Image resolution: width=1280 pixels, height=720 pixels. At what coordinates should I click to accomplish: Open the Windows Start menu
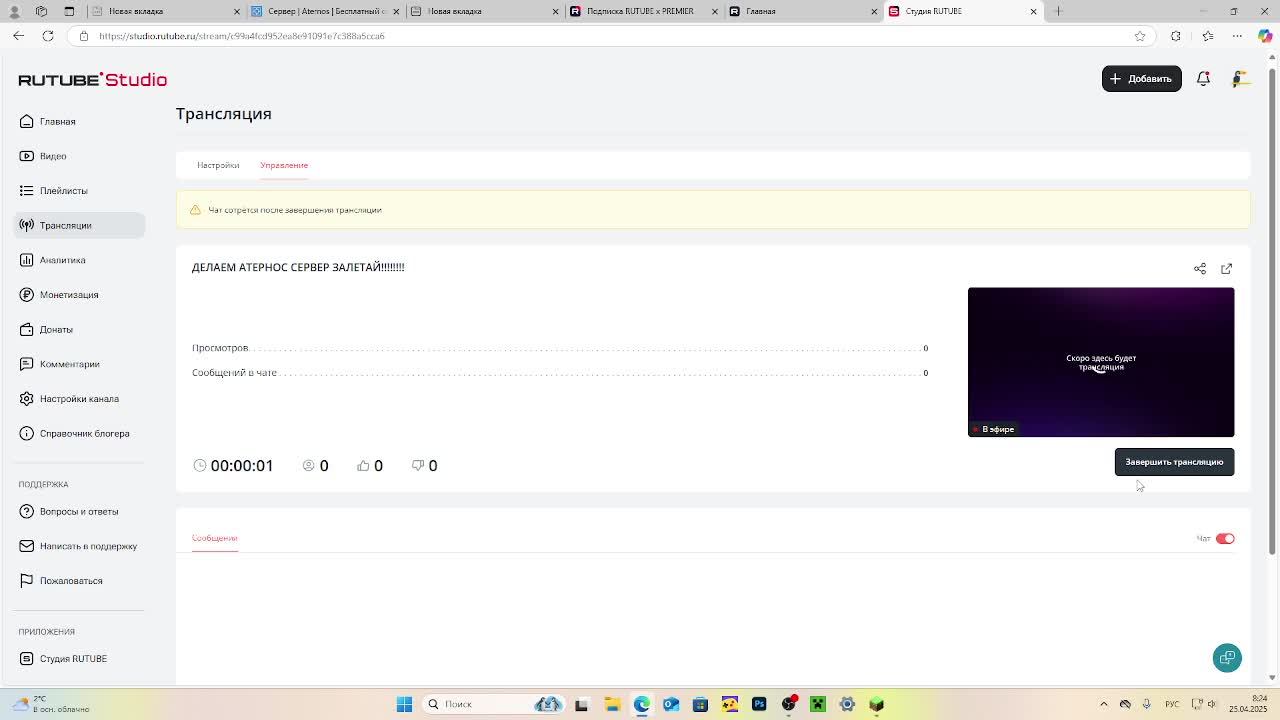pos(404,704)
